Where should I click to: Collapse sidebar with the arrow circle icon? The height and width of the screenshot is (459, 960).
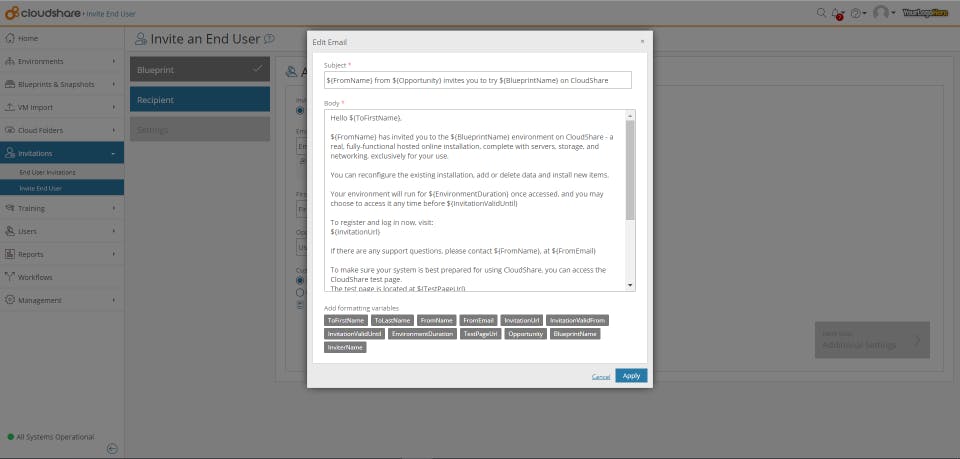[x=112, y=448]
